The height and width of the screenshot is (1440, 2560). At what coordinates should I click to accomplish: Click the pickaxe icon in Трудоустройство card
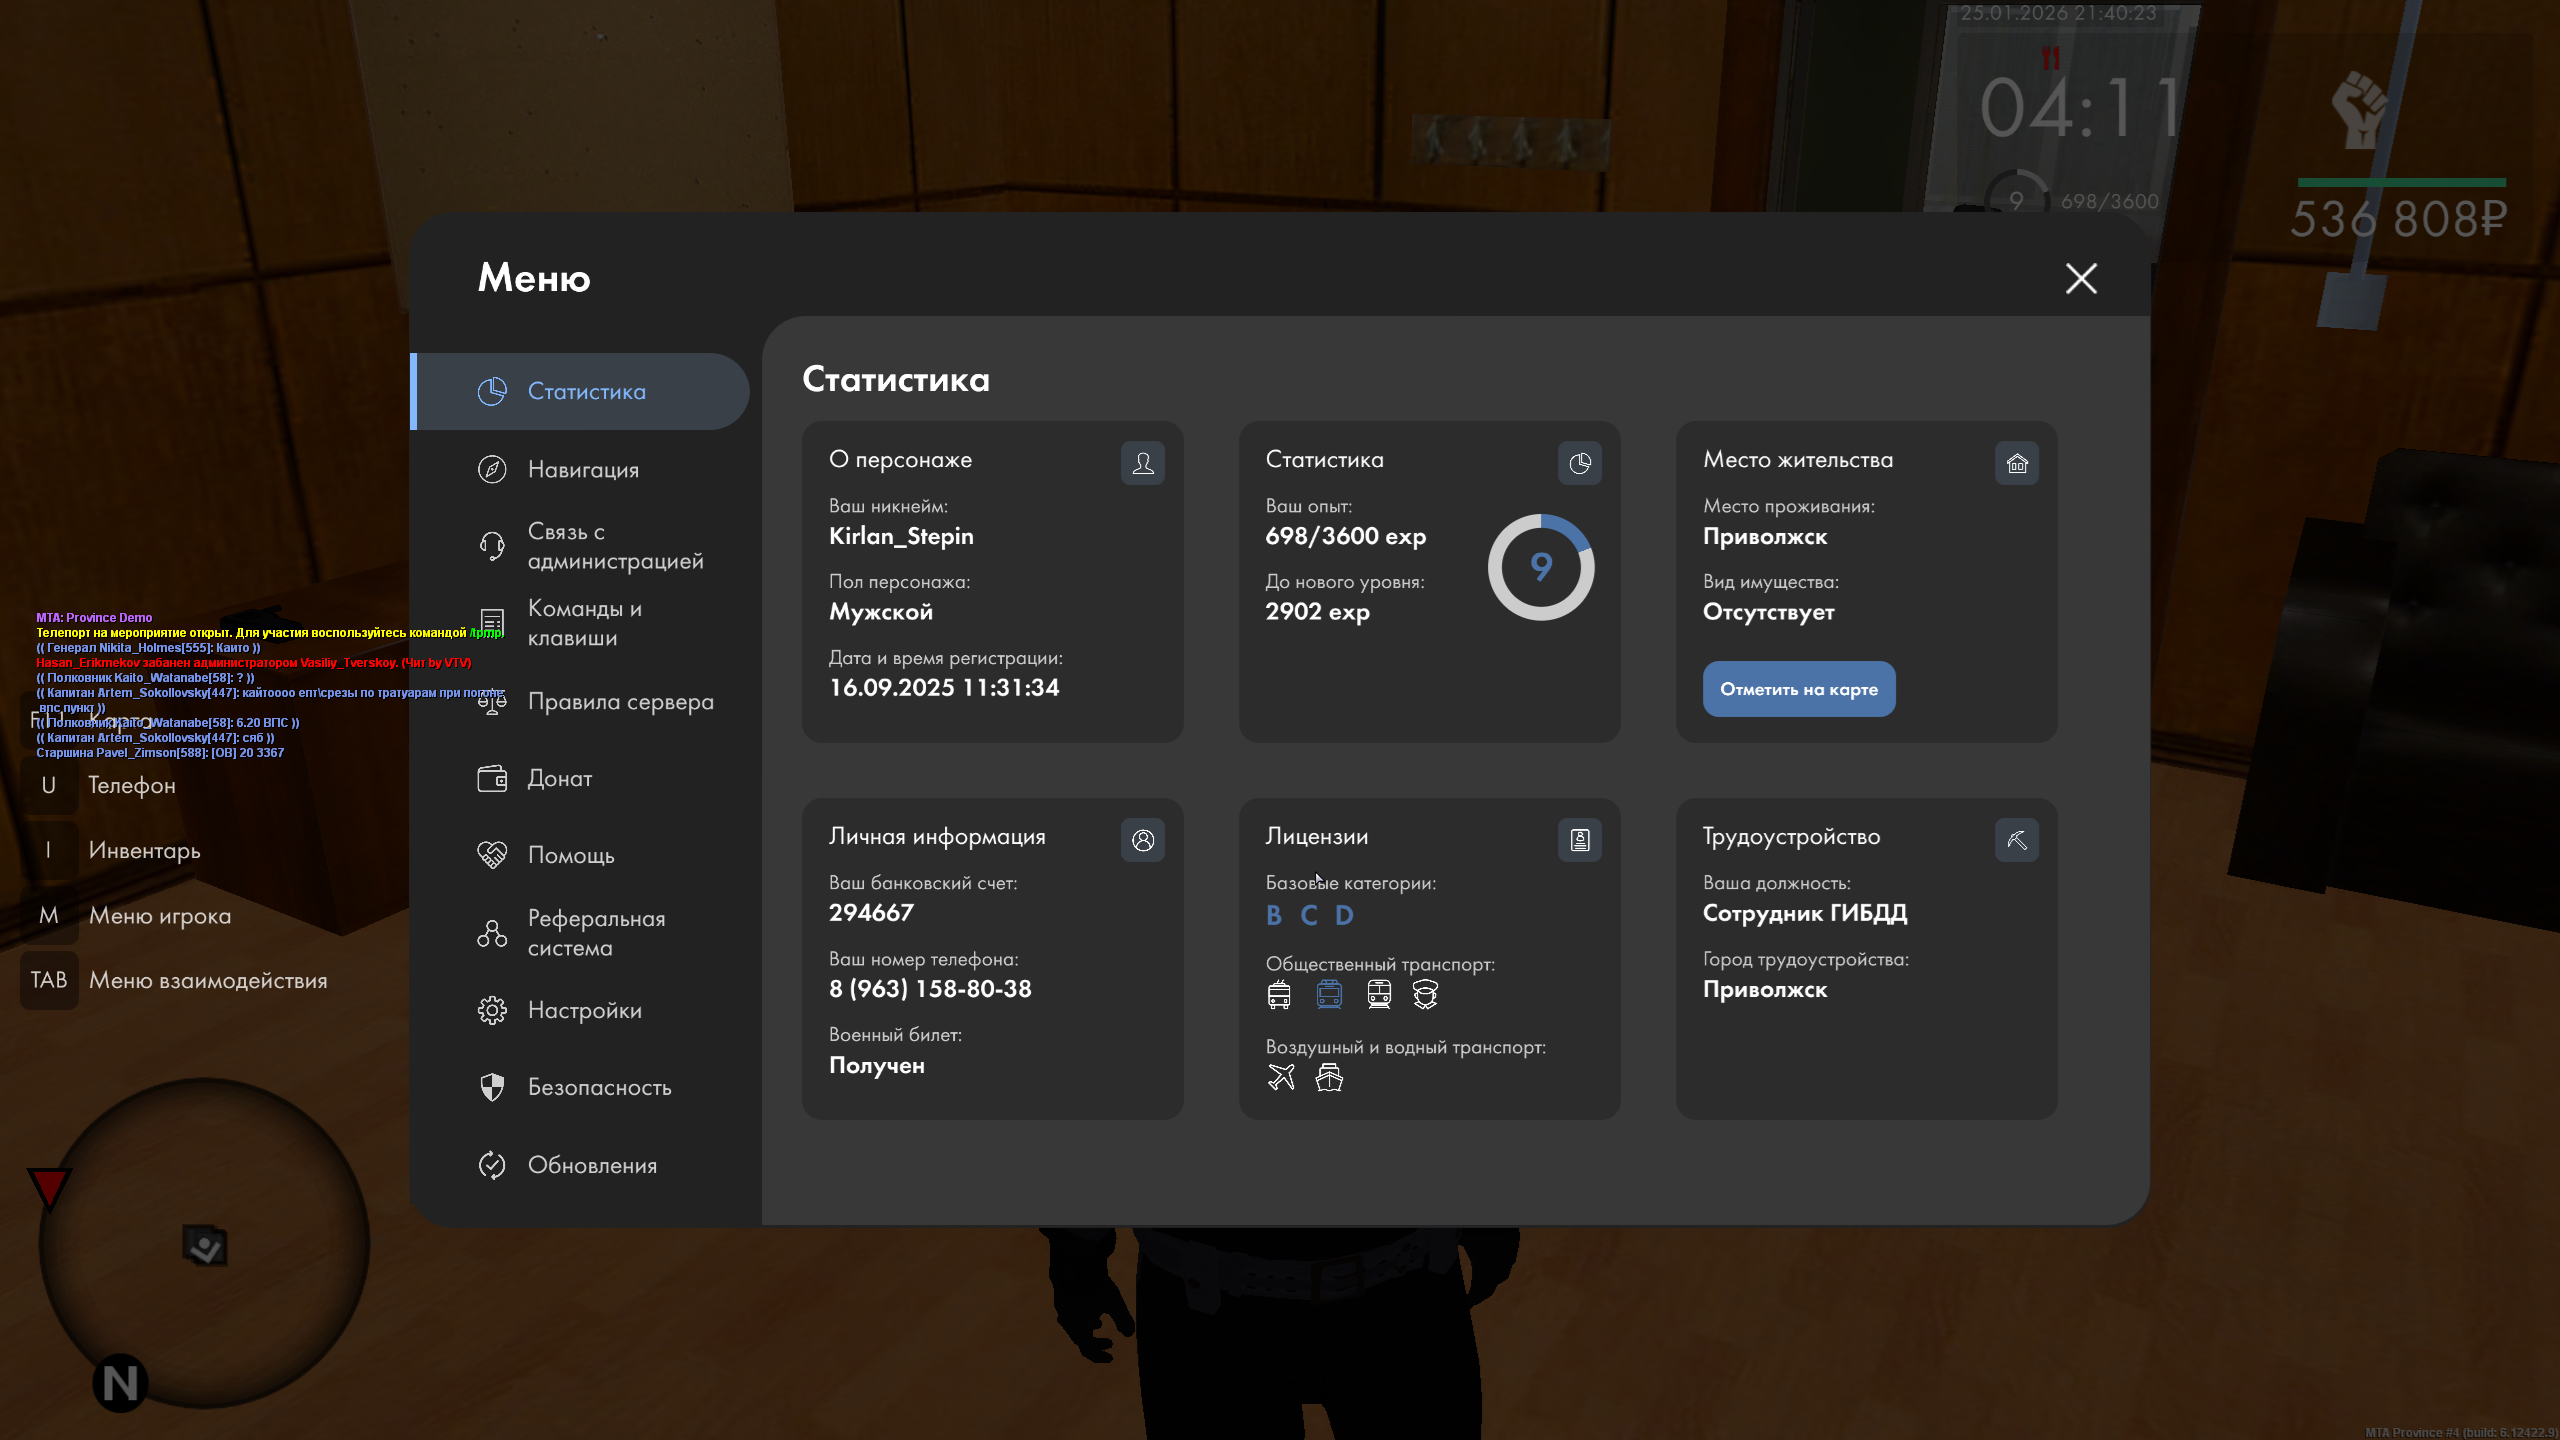pyautogui.click(x=2016, y=840)
